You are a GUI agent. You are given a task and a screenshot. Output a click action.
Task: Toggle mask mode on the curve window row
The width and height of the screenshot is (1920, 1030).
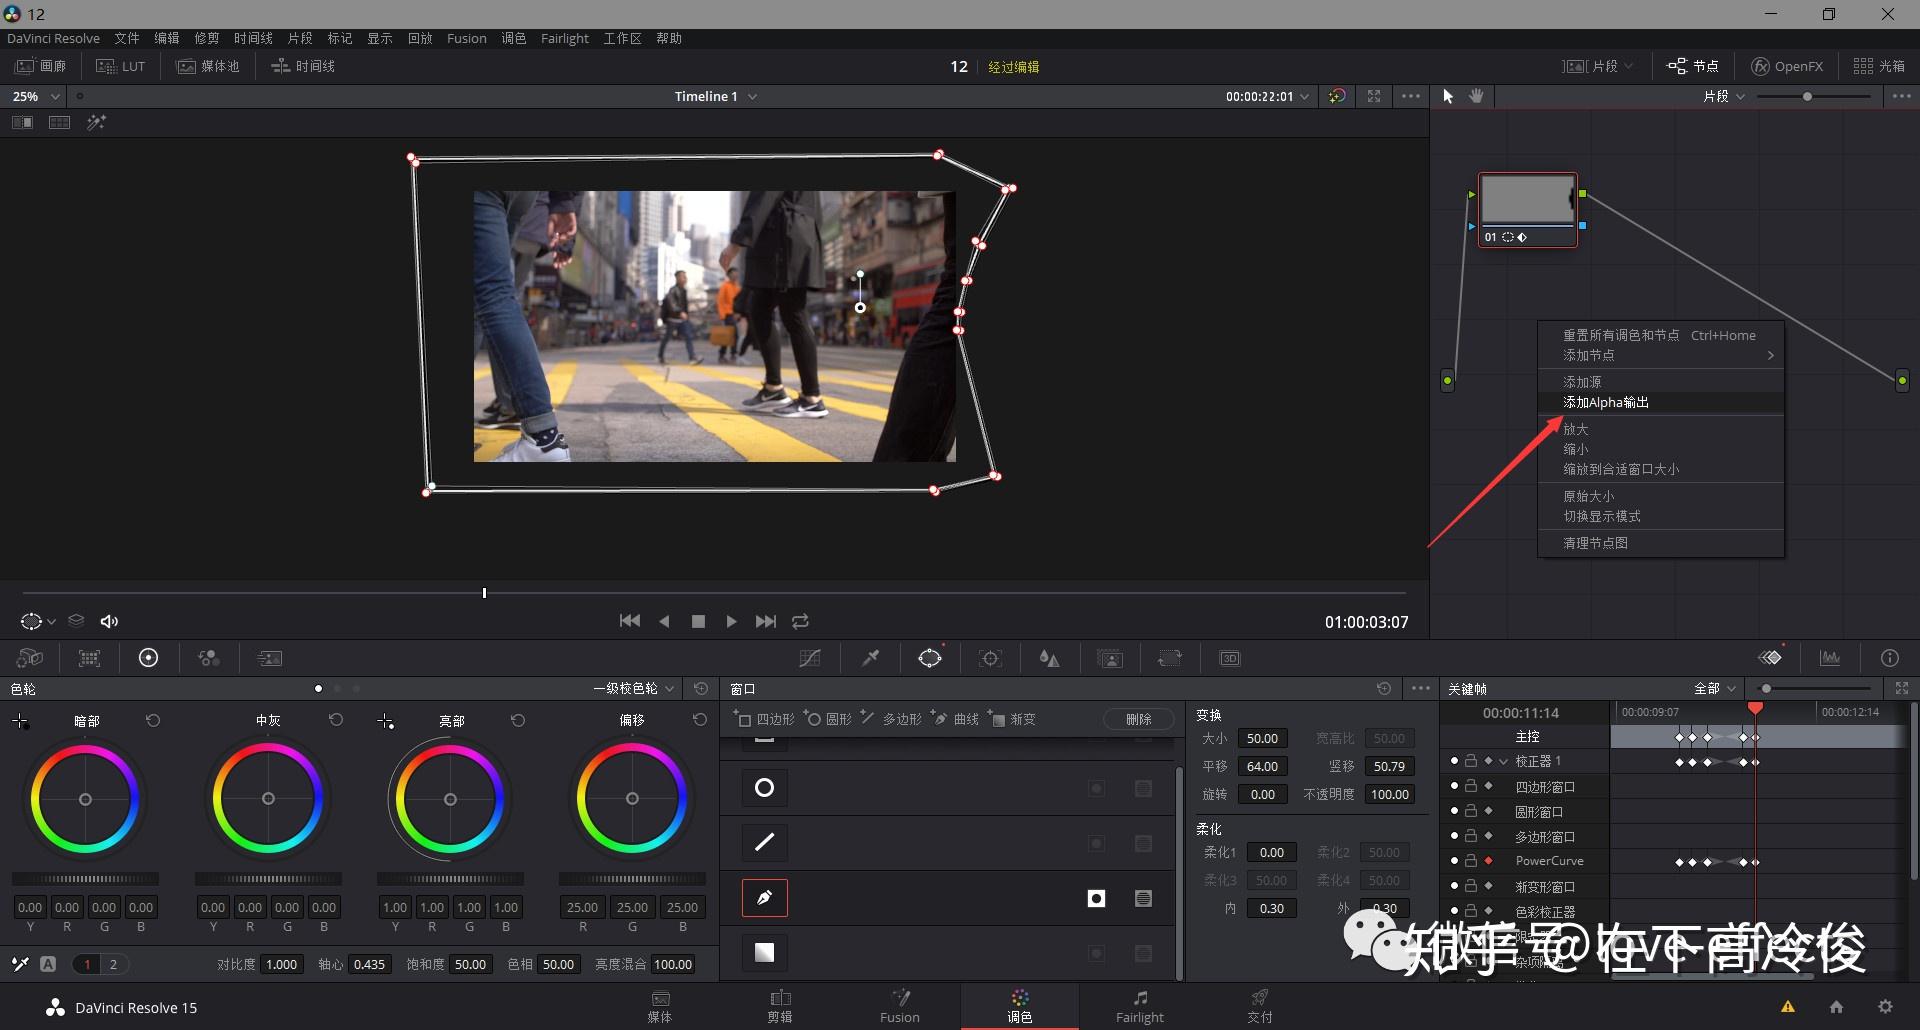(1143, 899)
